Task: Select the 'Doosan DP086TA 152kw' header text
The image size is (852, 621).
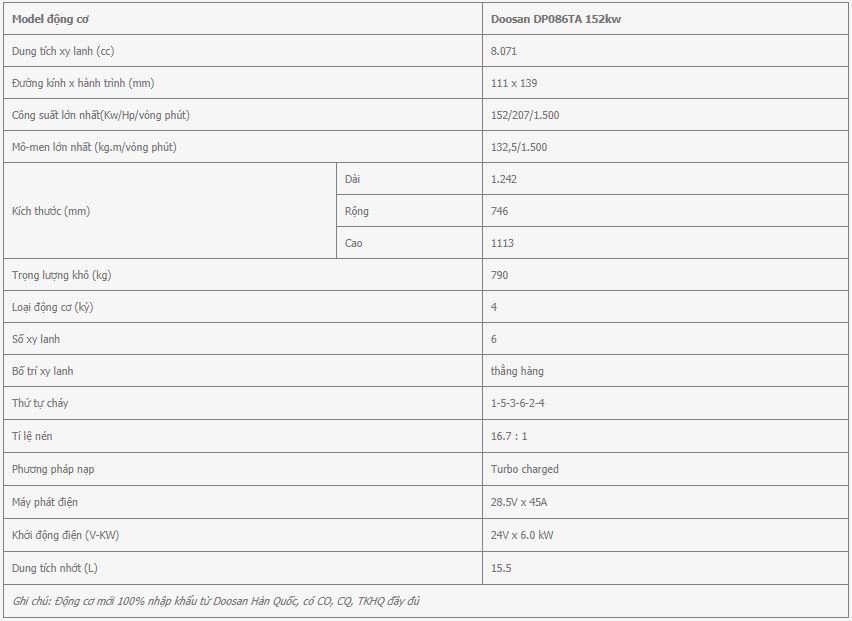Action: (555, 19)
